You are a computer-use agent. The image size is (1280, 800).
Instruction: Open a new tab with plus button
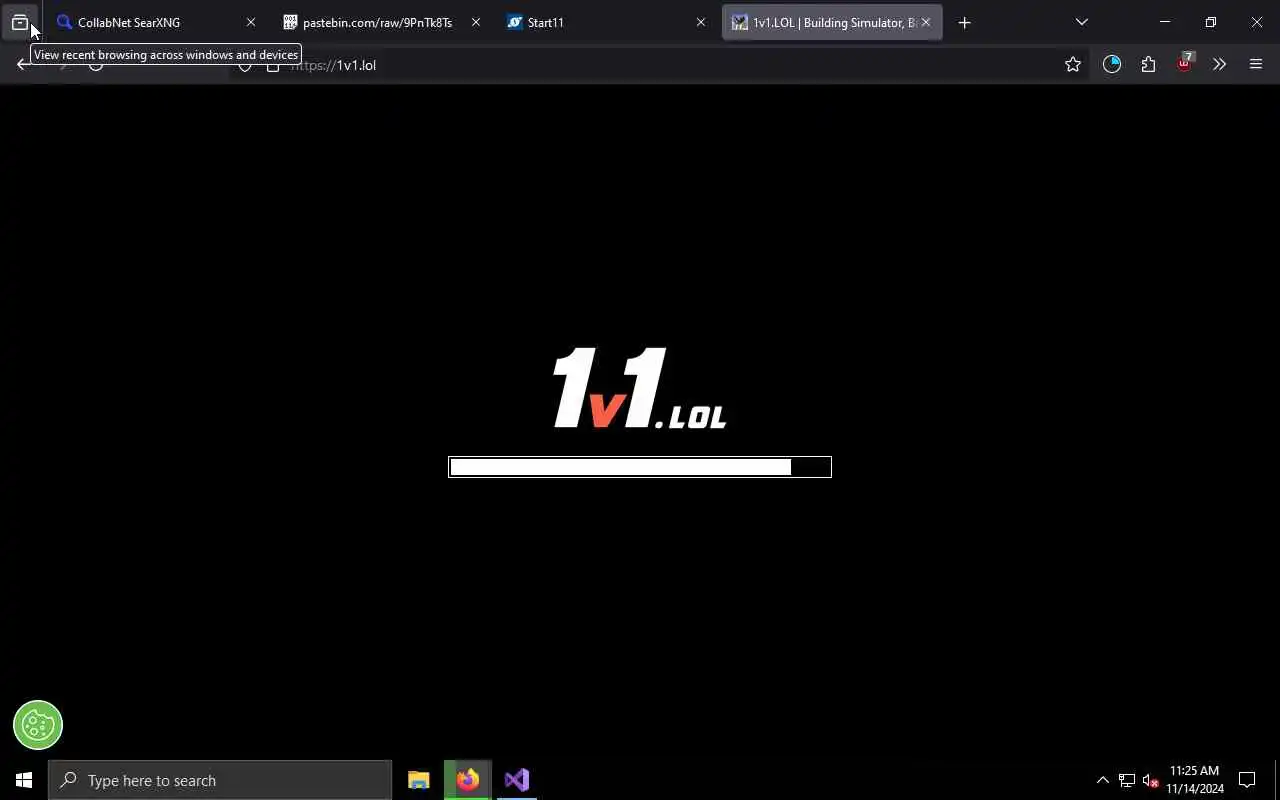coord(964,22)
